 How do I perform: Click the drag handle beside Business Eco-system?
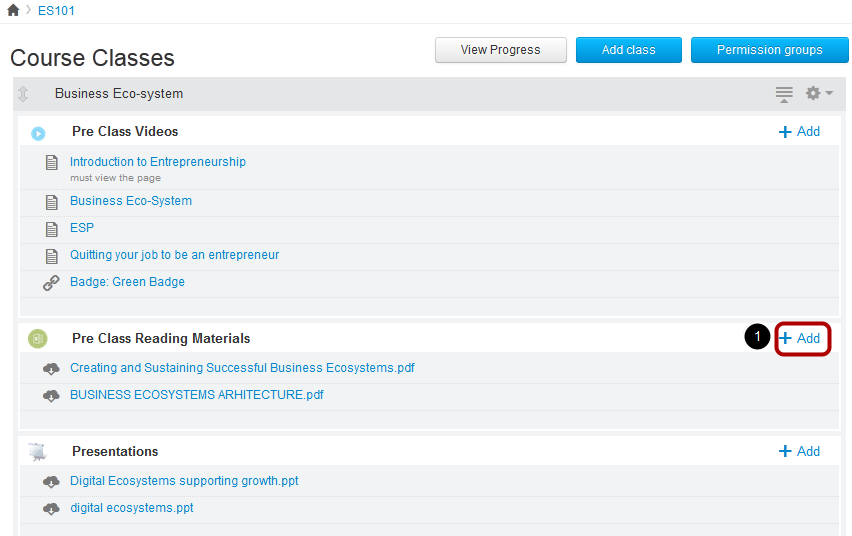[x=24, y=94]
